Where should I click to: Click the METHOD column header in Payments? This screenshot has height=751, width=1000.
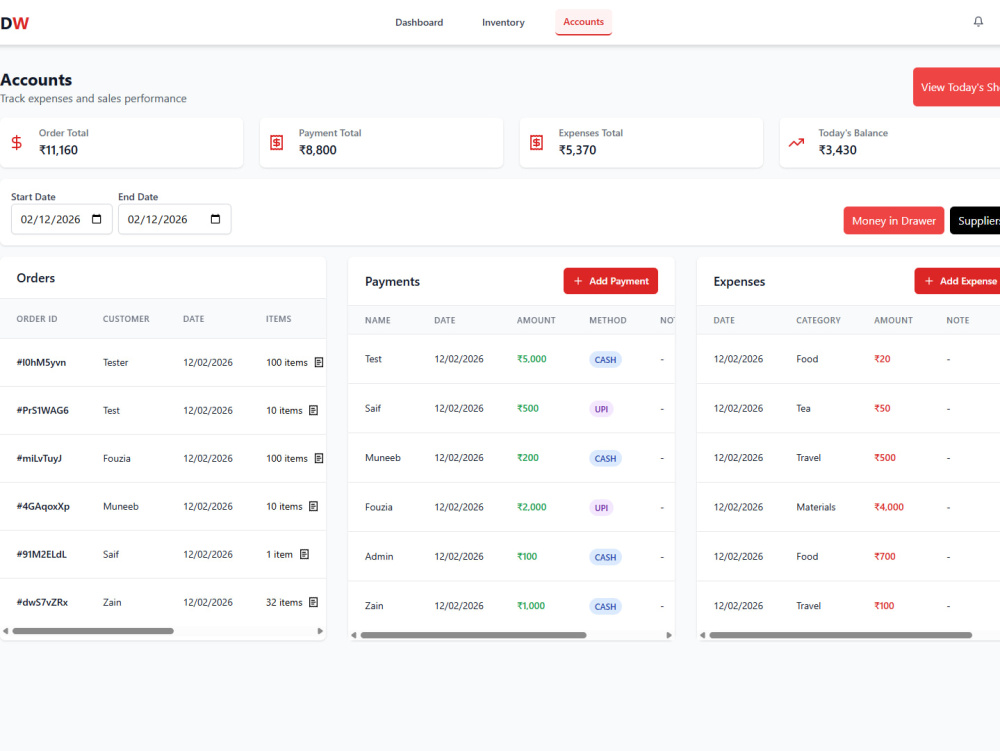pos(608,320)
